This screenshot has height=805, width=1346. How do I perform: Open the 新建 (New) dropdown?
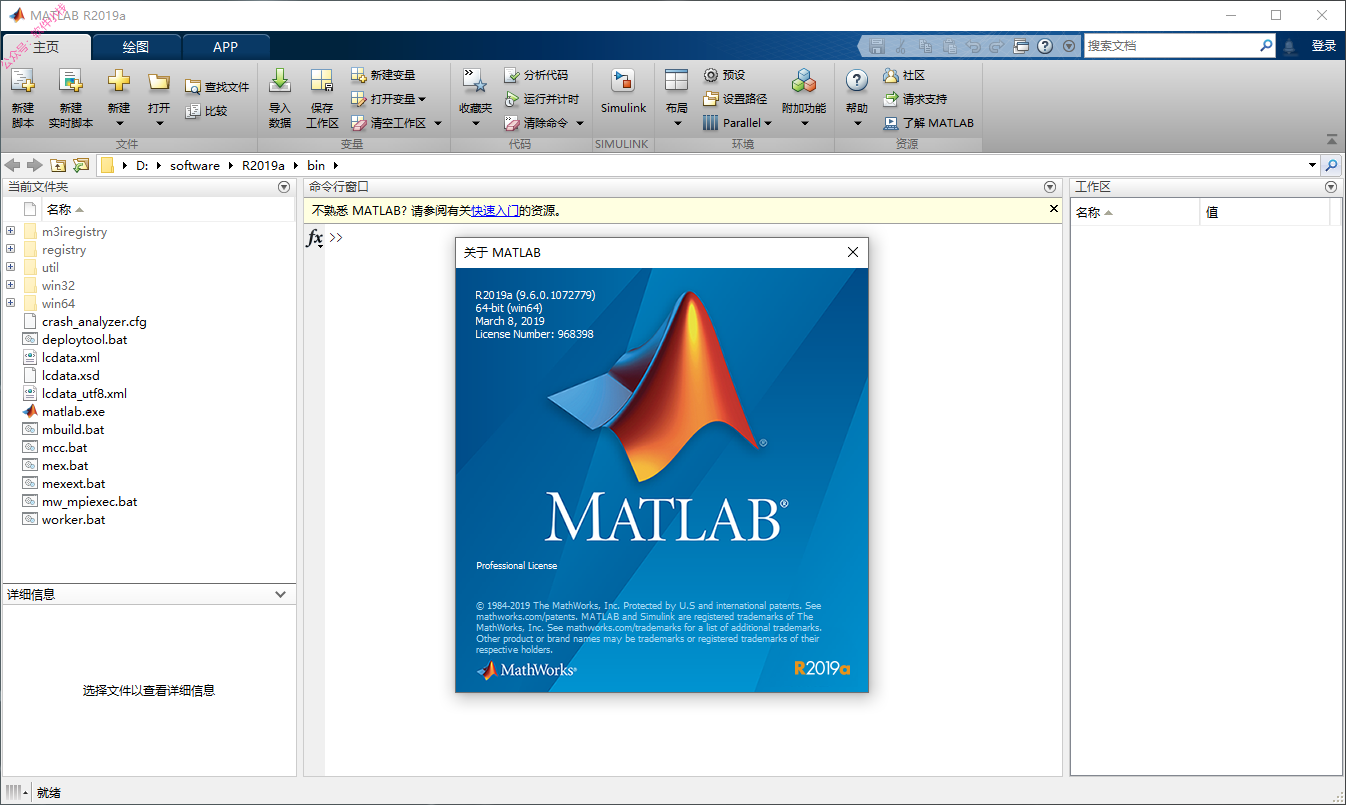click(119, 123)
